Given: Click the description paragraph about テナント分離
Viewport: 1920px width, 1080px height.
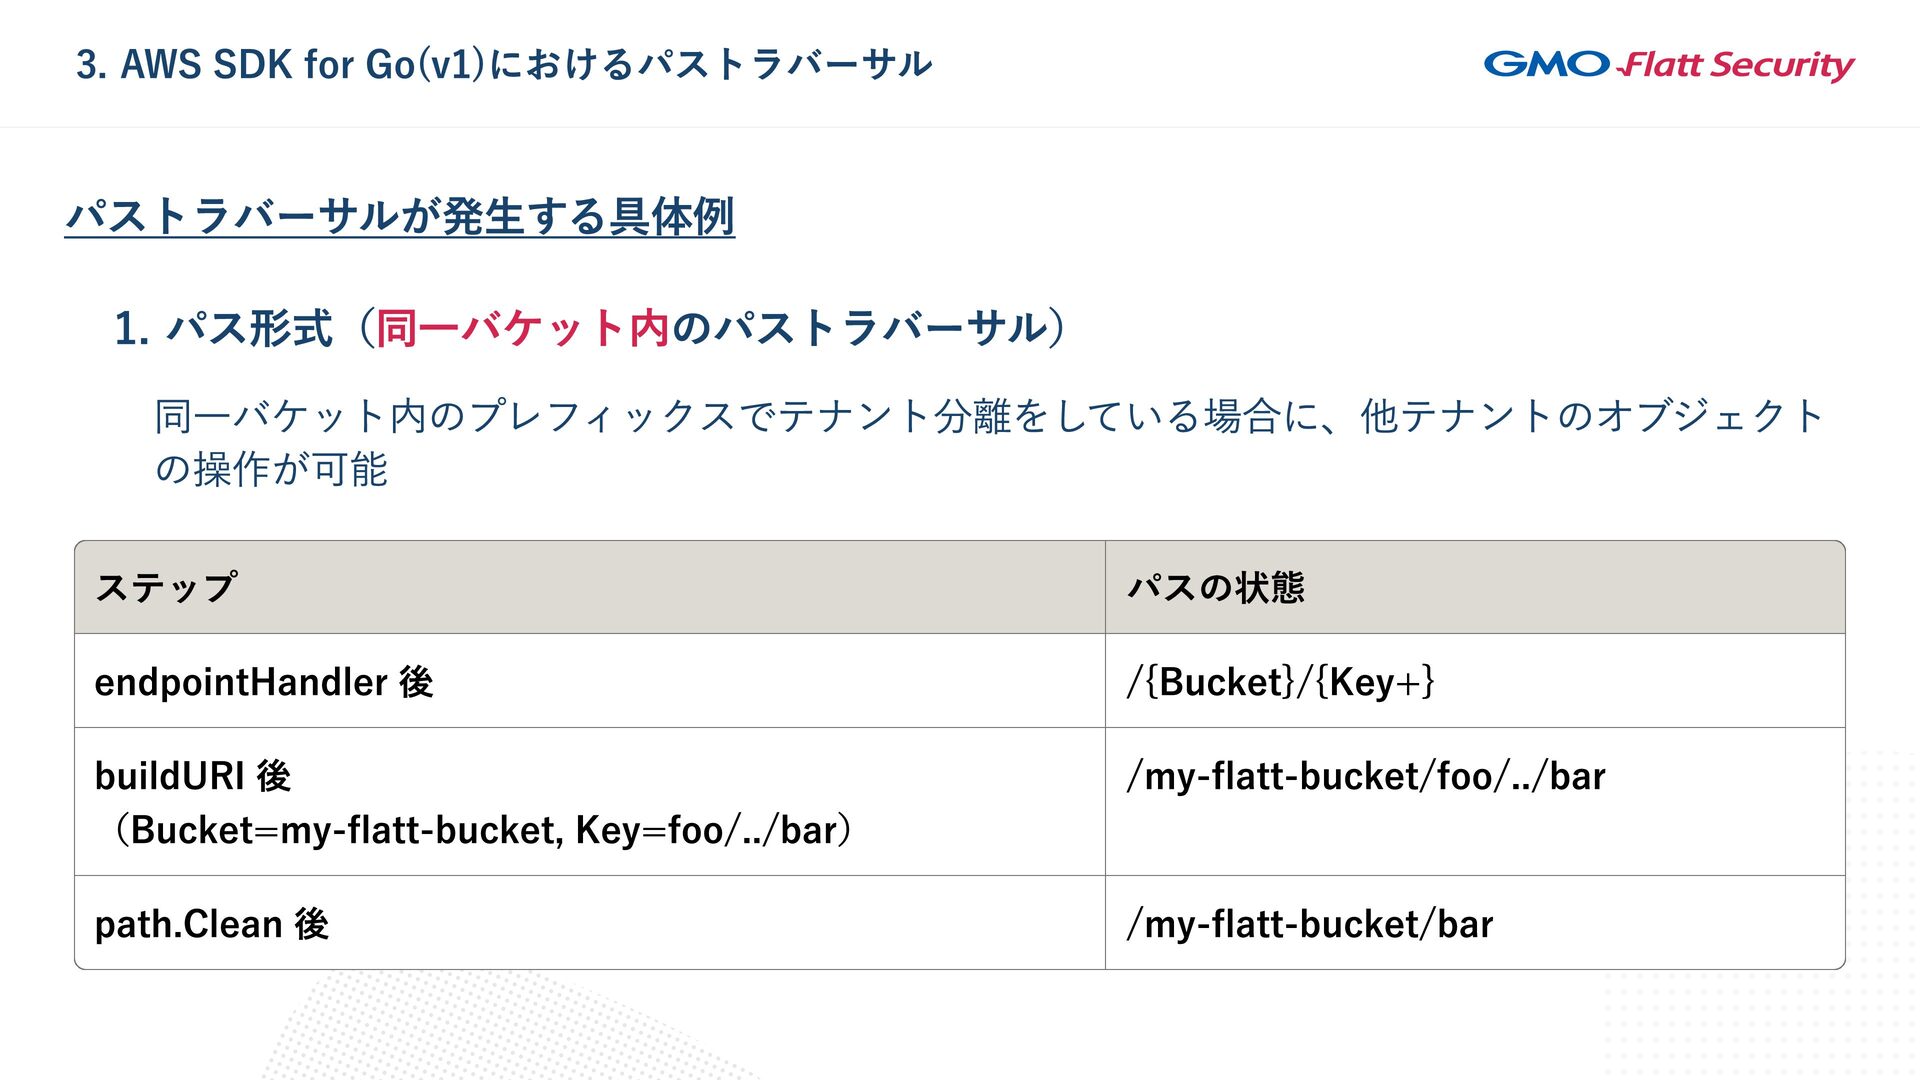Looking at the screenshot, I should [988, 416].
